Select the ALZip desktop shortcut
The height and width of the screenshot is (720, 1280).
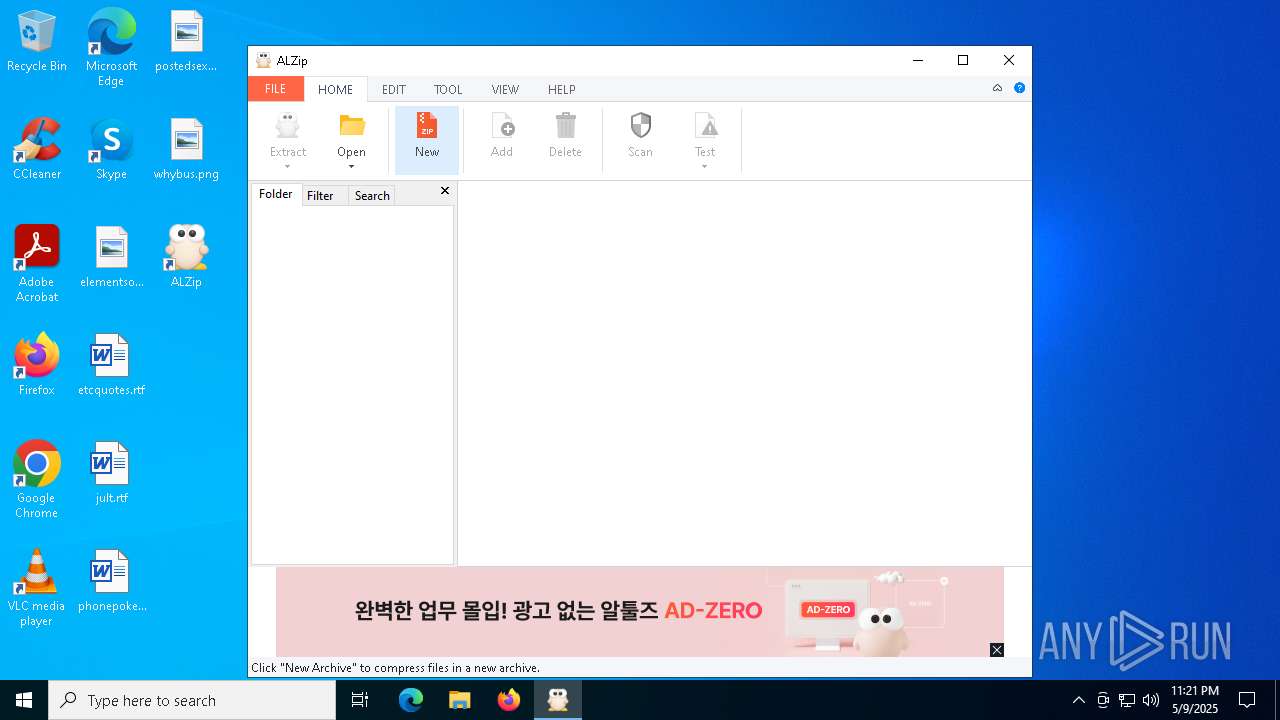coord(186,256)
